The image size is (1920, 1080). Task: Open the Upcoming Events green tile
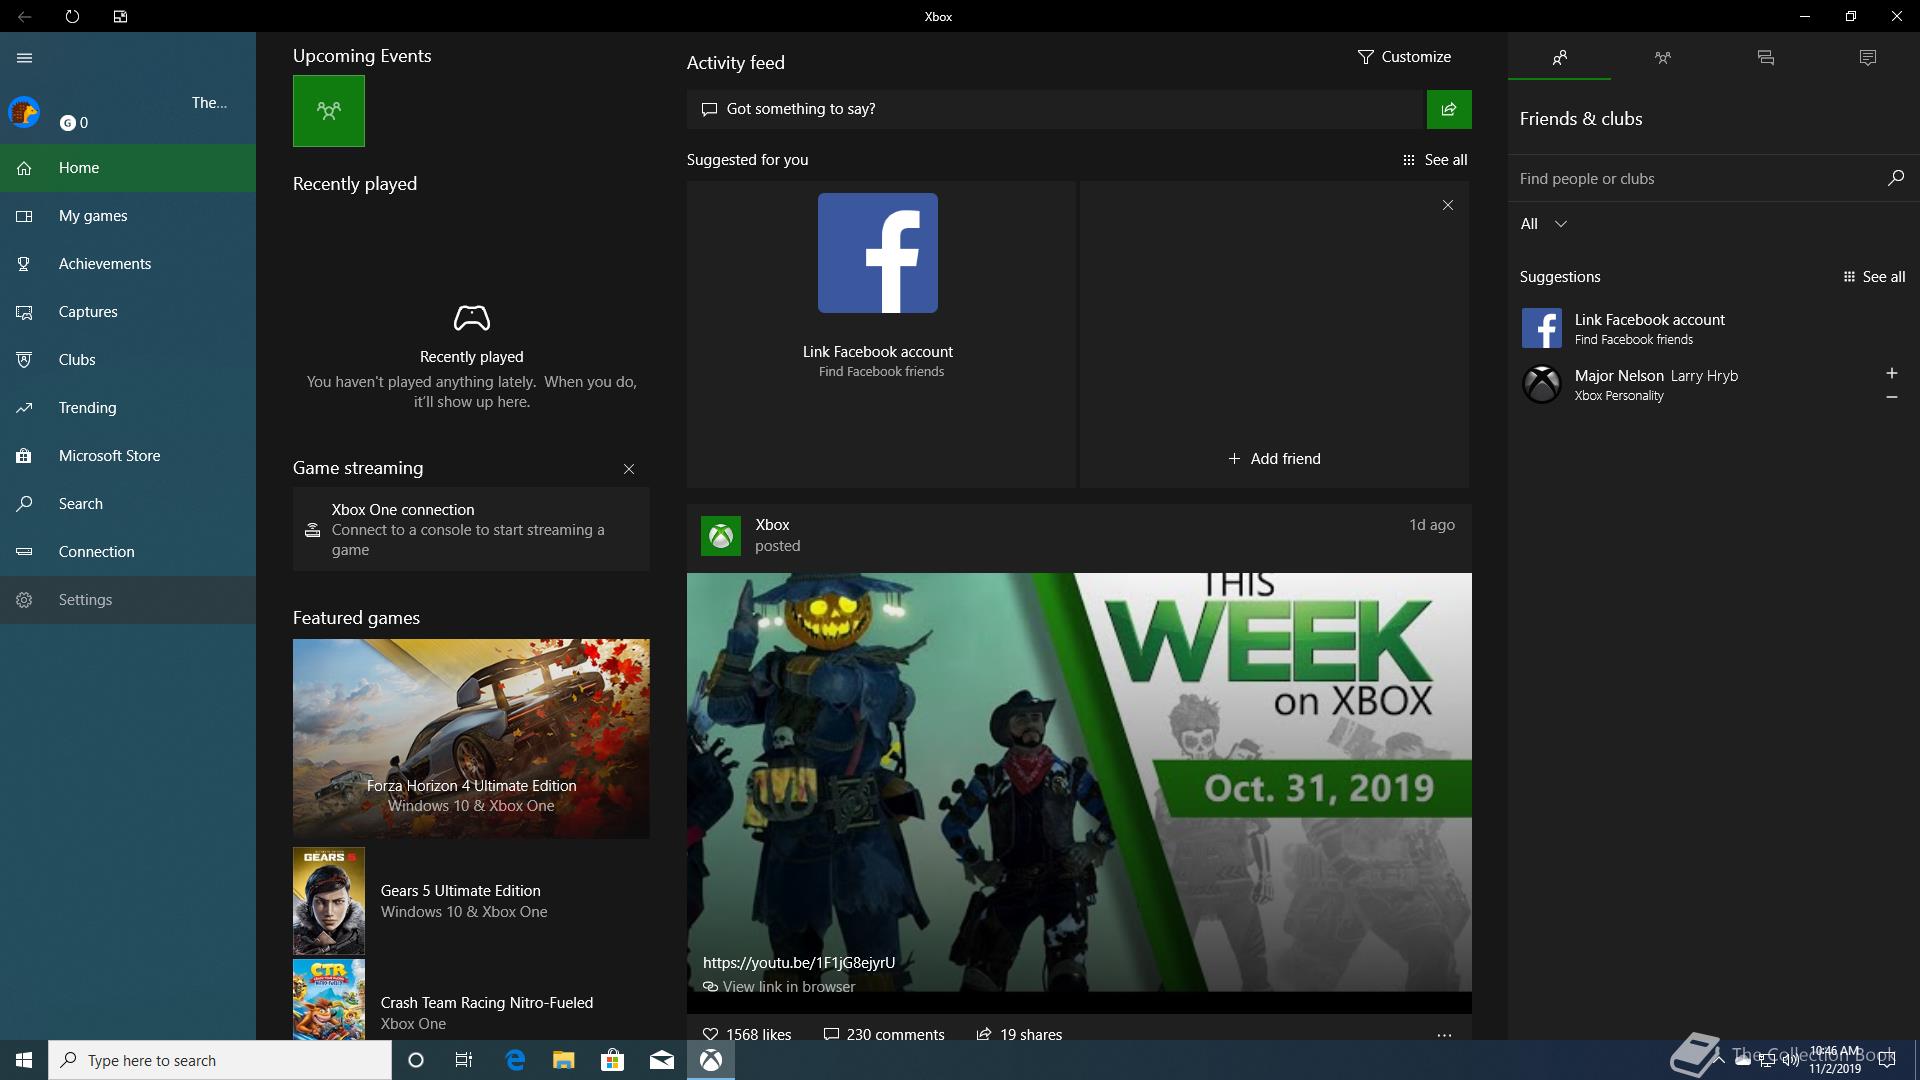pyautogui.click(x=329, y=111)
